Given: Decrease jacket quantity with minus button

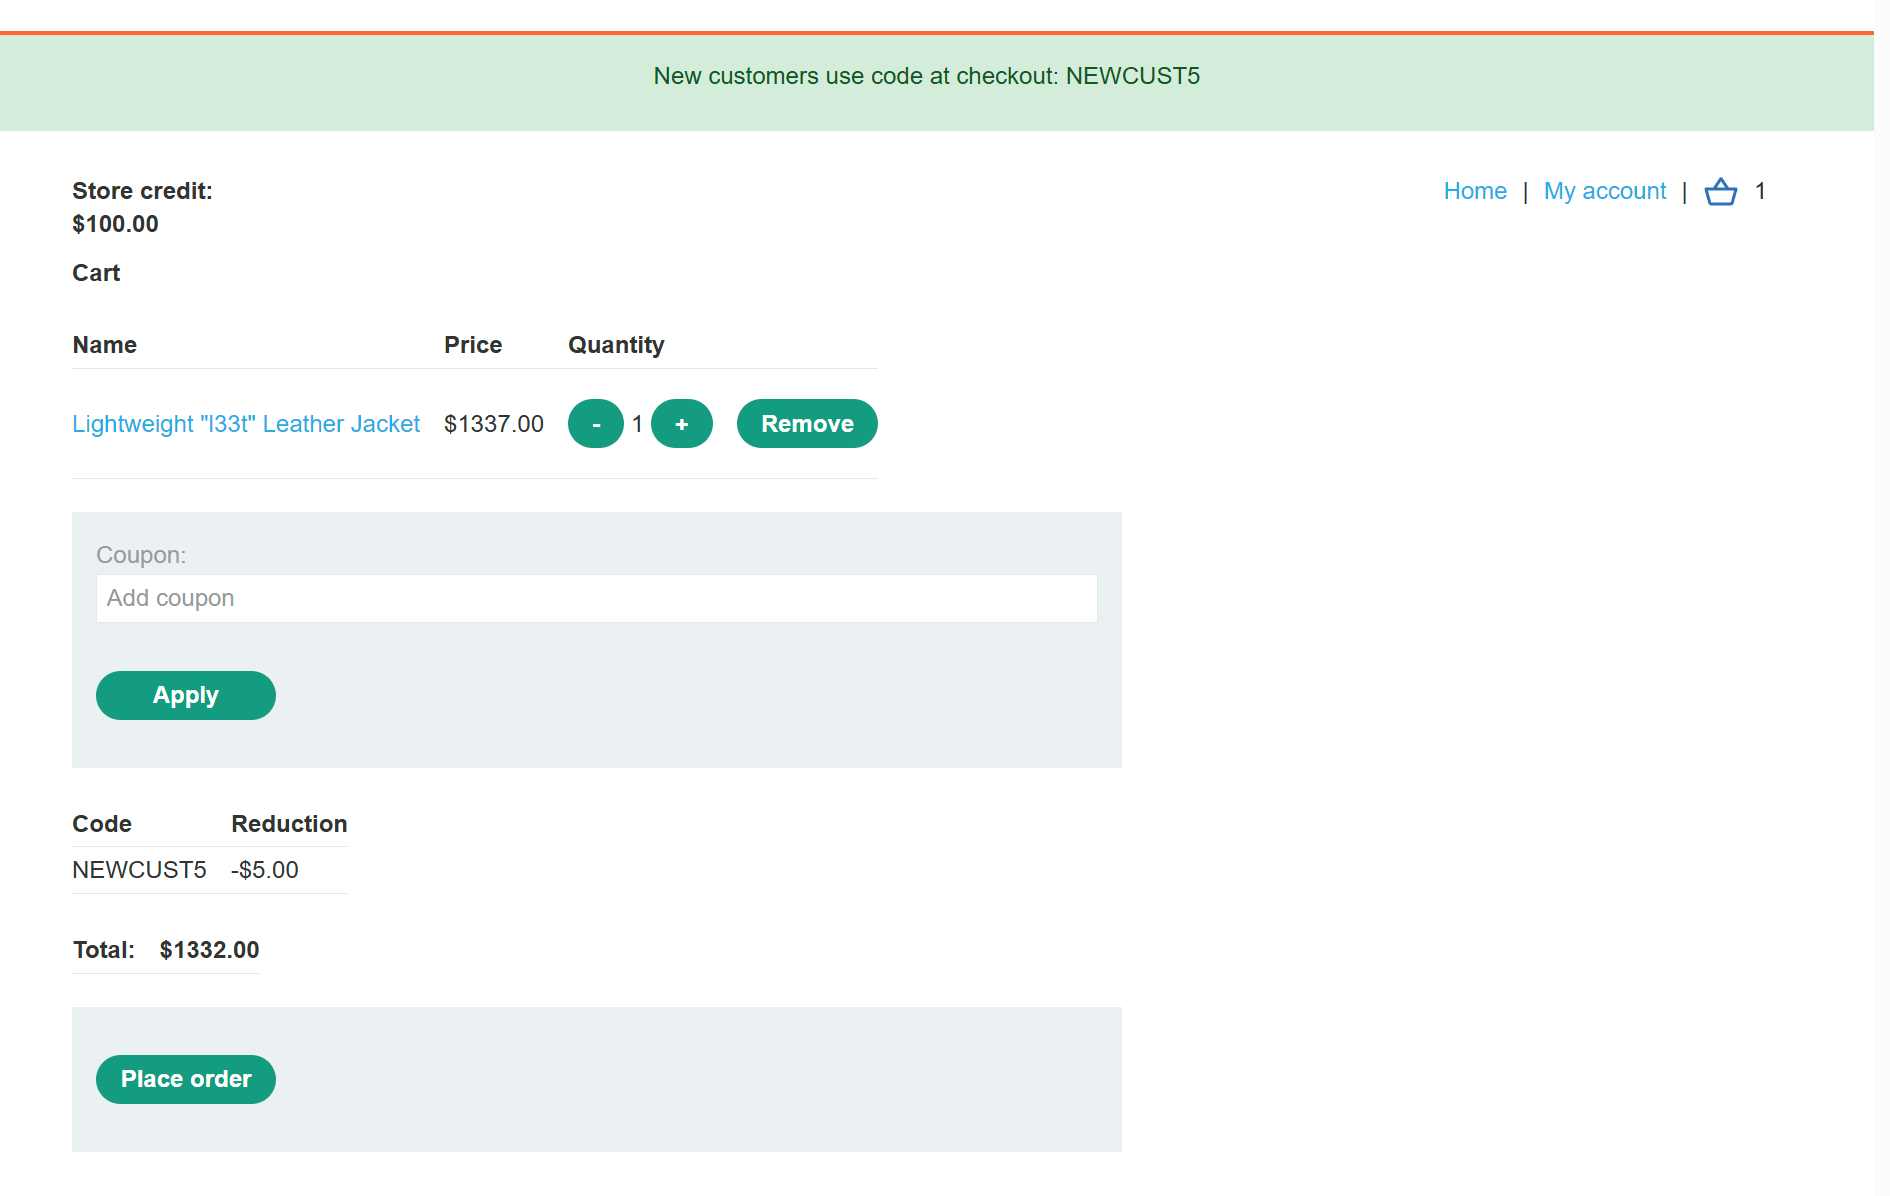Looking at the screenshot, I should (596, 424).
